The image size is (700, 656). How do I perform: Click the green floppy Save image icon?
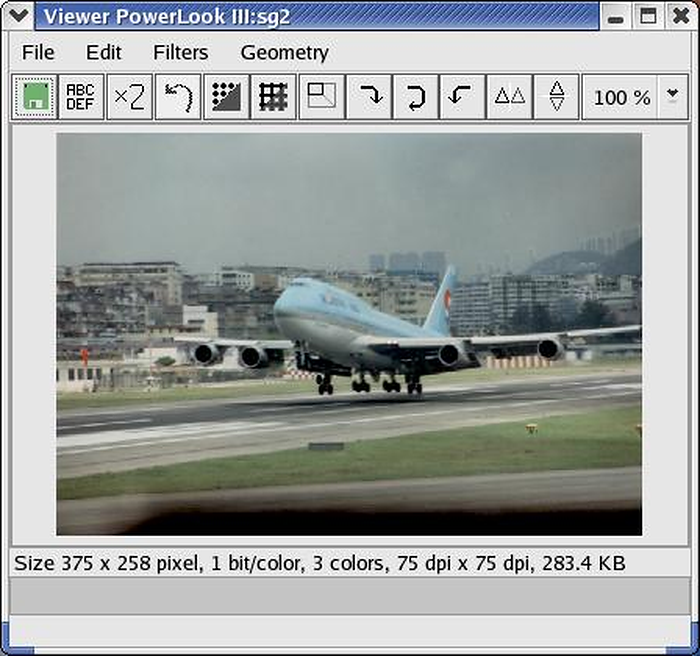[35, 97]
